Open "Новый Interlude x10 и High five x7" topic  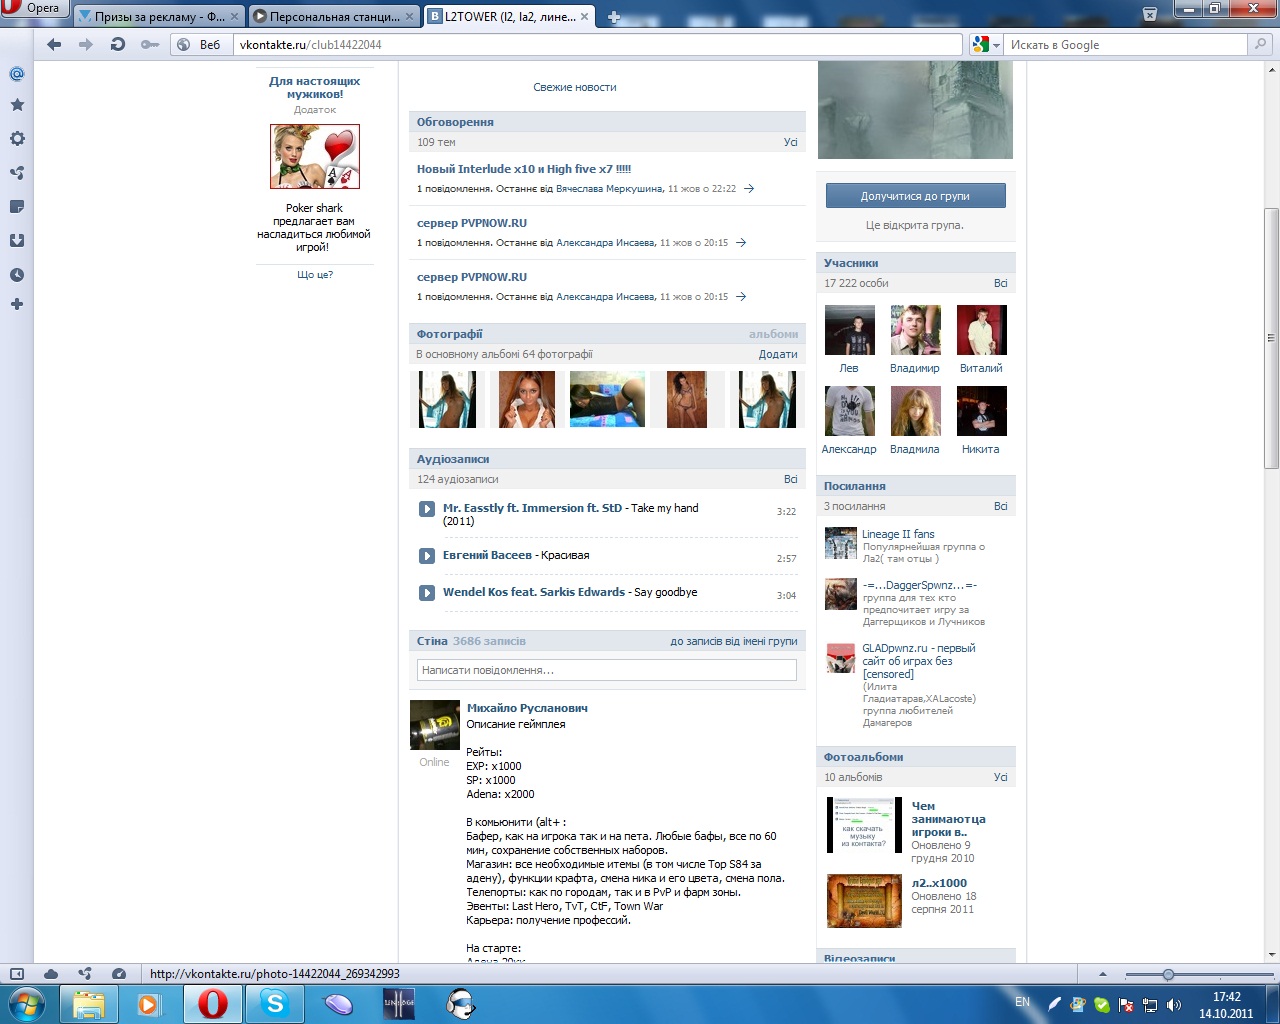(x=524, y=169)
